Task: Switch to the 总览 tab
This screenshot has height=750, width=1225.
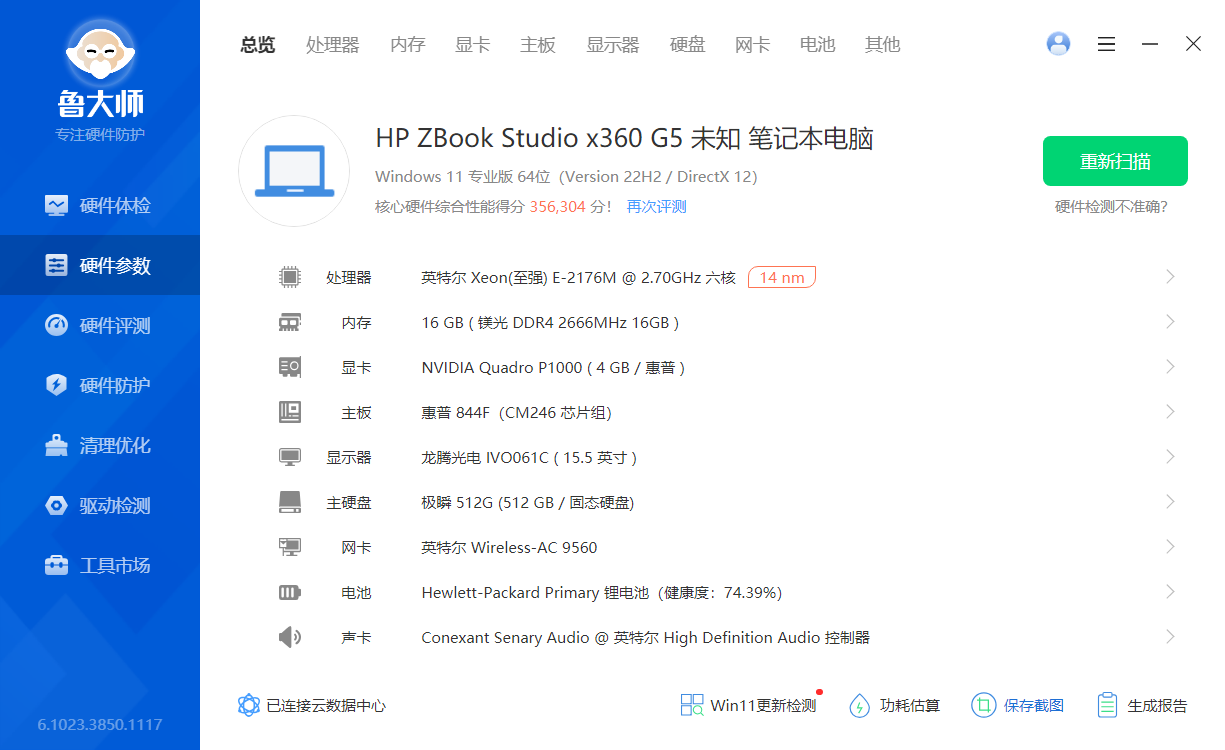Action: pyautogui.click(x=257, y=44)
